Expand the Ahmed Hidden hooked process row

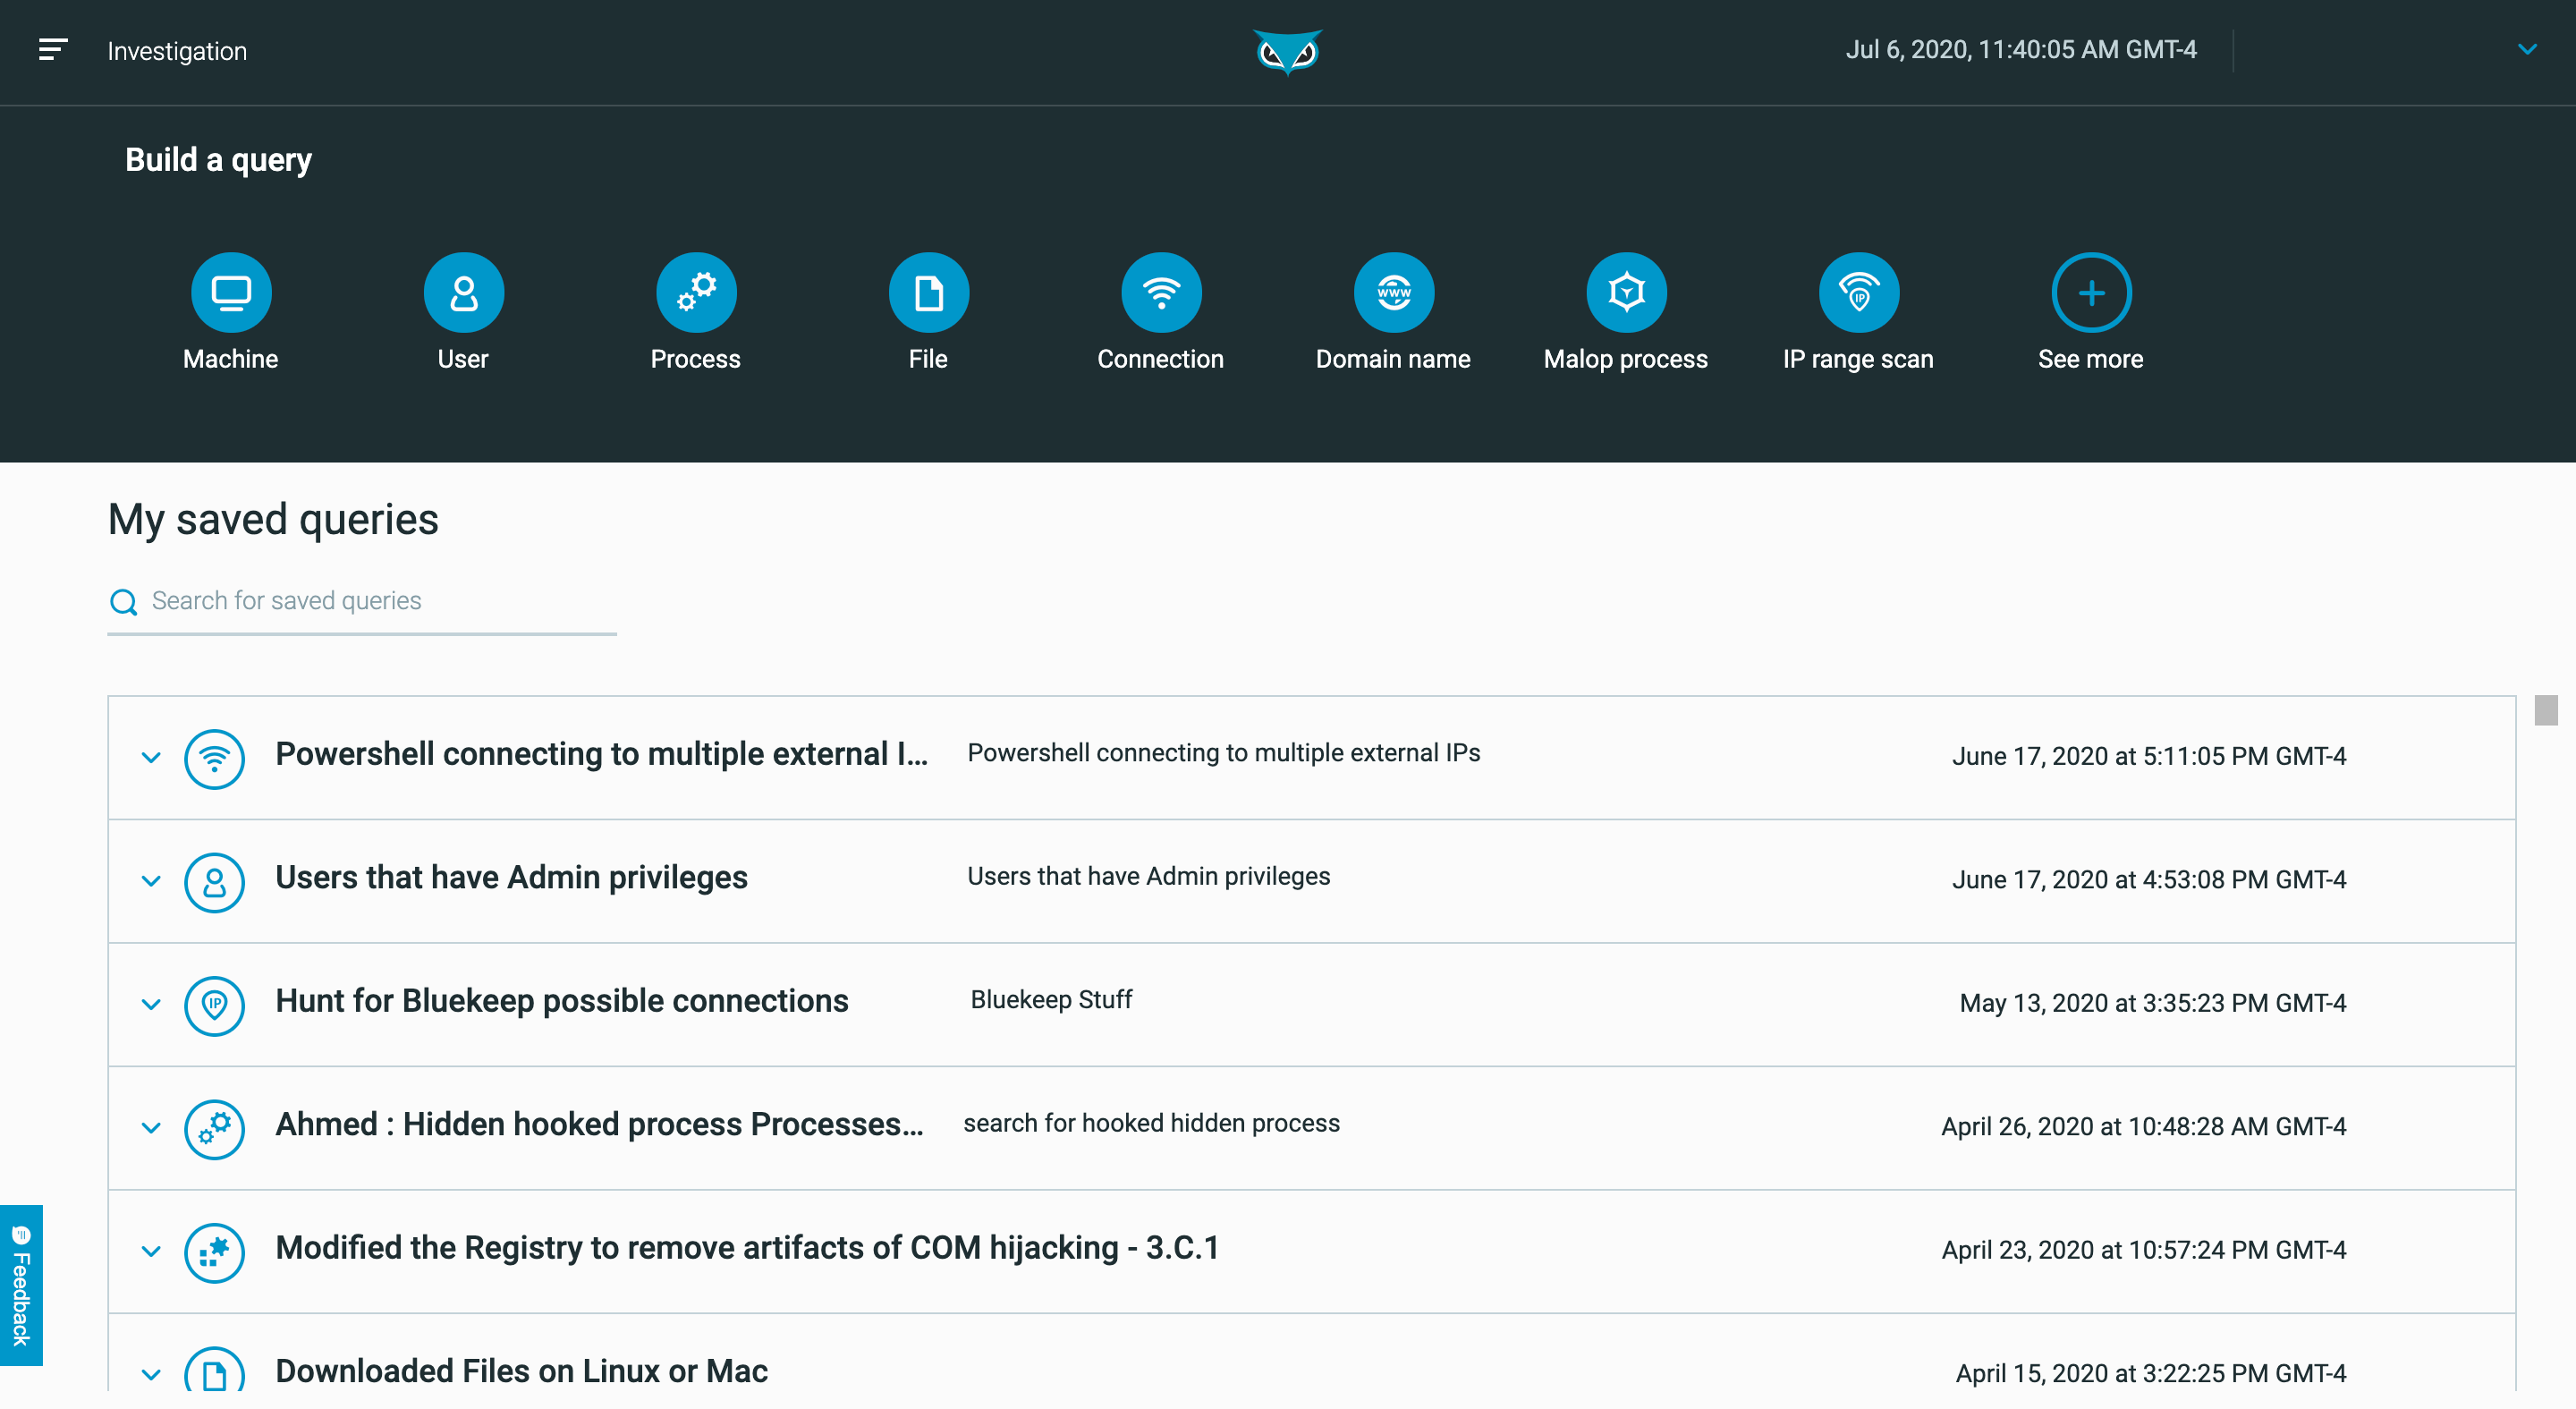(x=151, y=1128)
